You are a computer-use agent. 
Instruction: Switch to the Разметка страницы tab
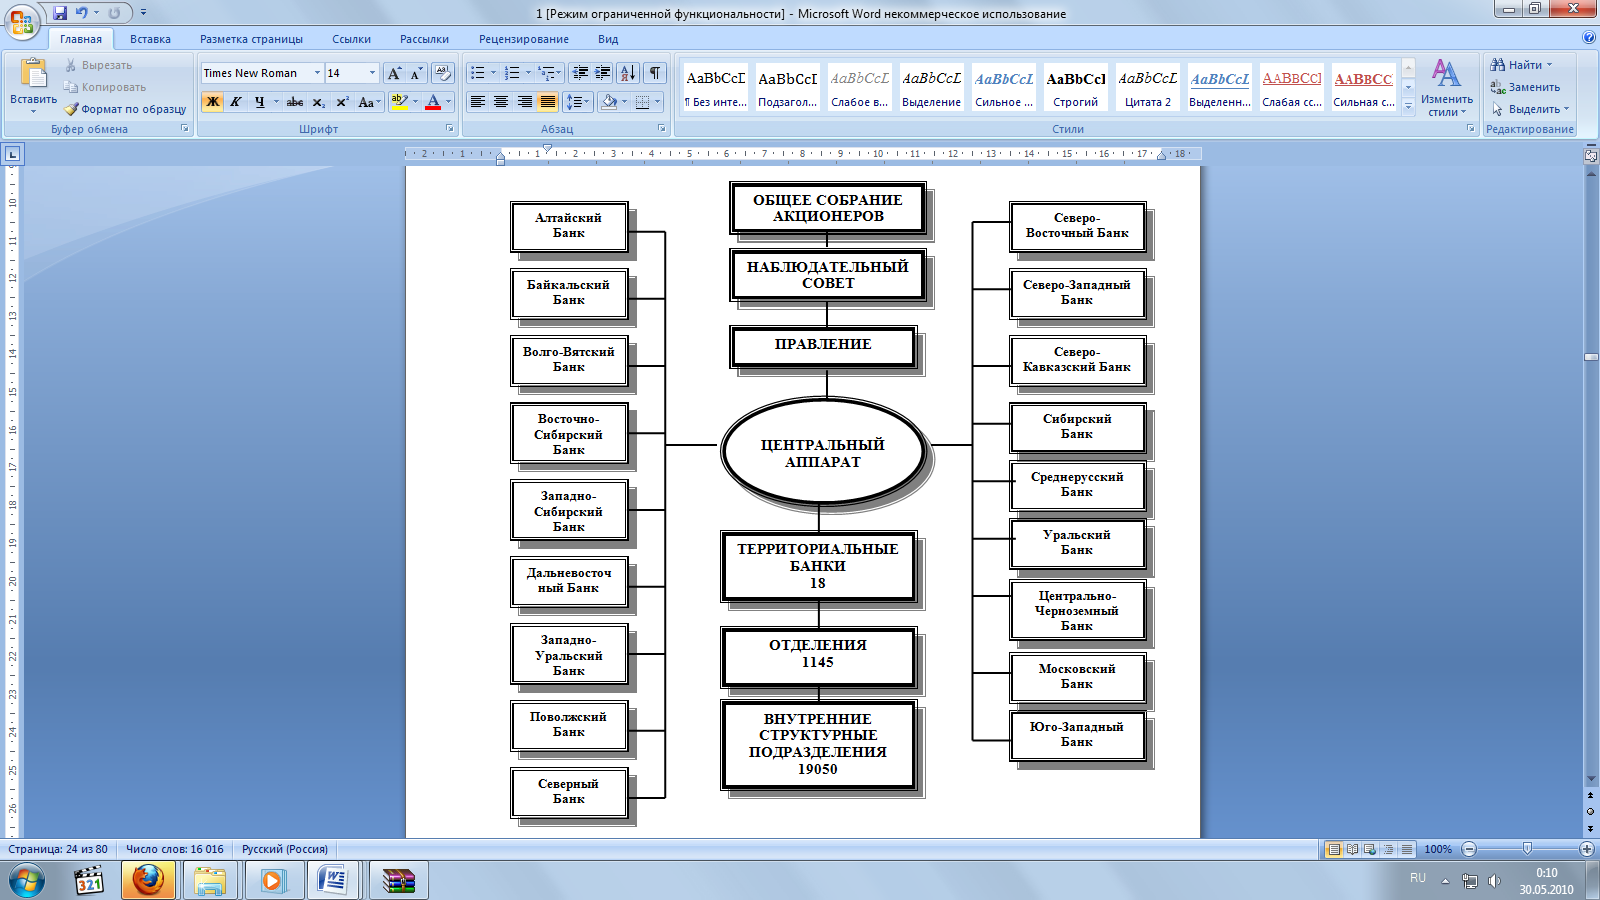click(x=251, y=39)
